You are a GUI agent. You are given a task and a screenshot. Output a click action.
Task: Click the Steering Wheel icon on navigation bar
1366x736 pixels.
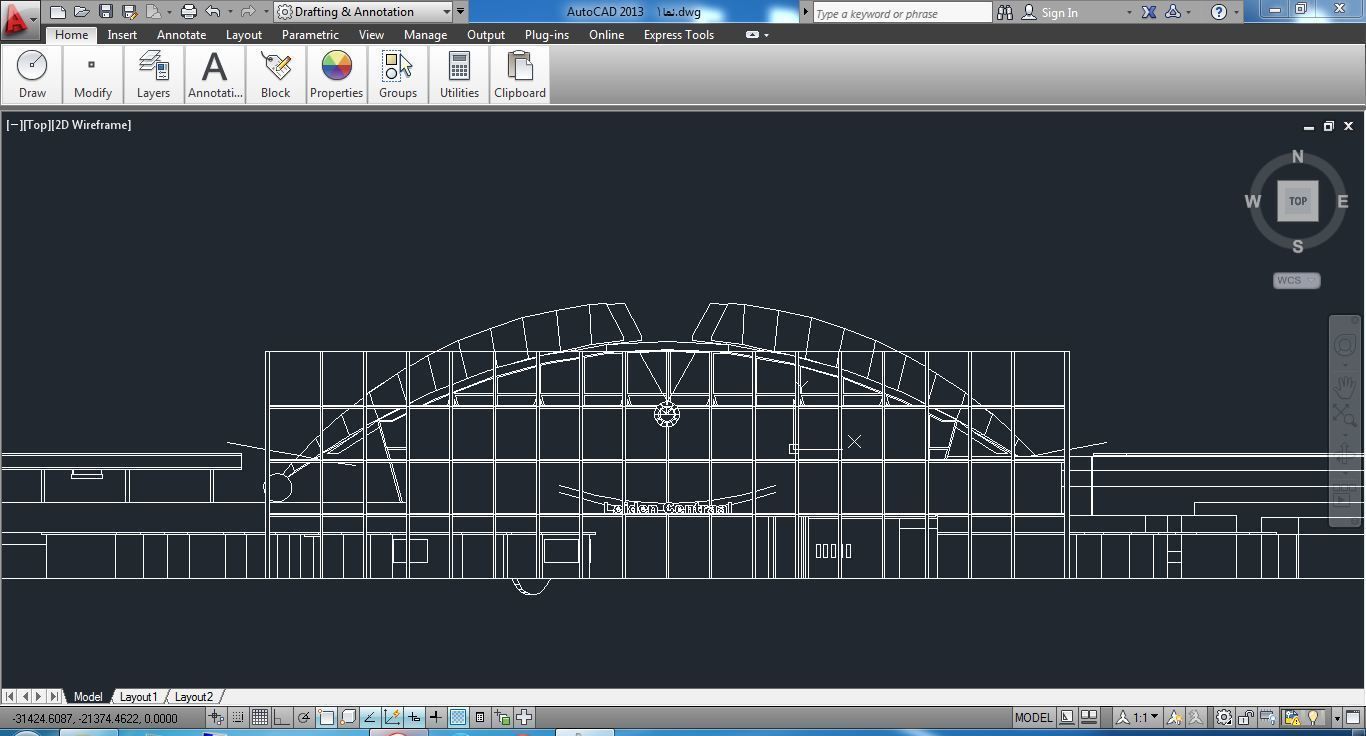(x=1344, y=346)
